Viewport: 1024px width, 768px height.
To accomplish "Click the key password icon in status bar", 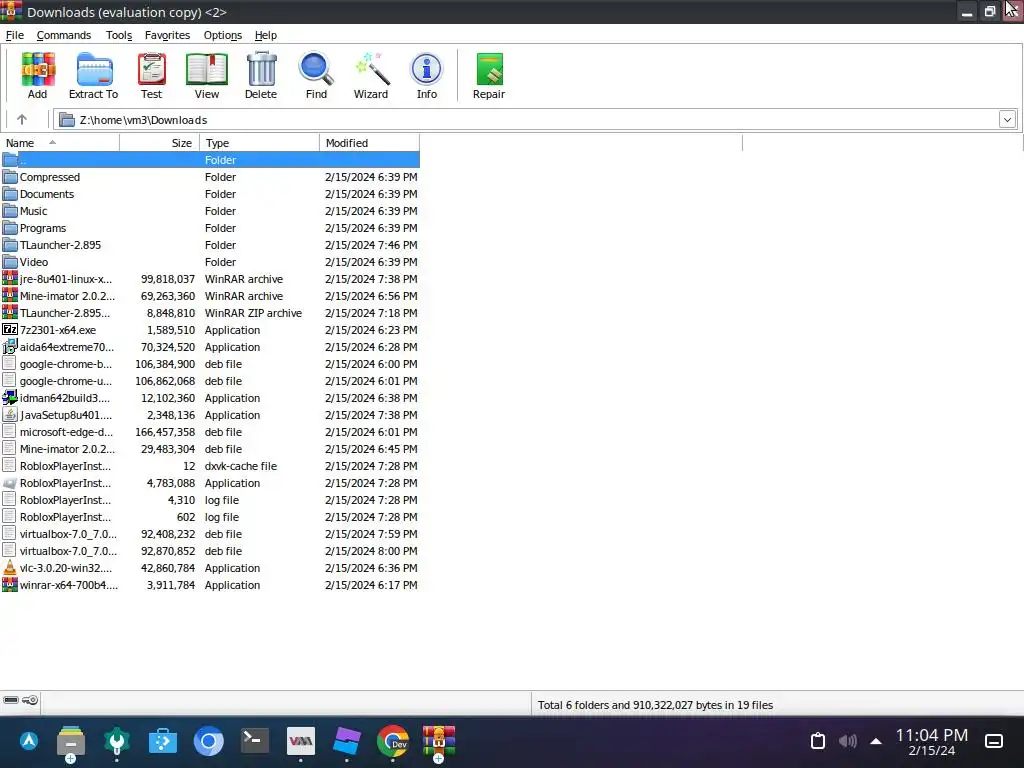I will [30, 700].
